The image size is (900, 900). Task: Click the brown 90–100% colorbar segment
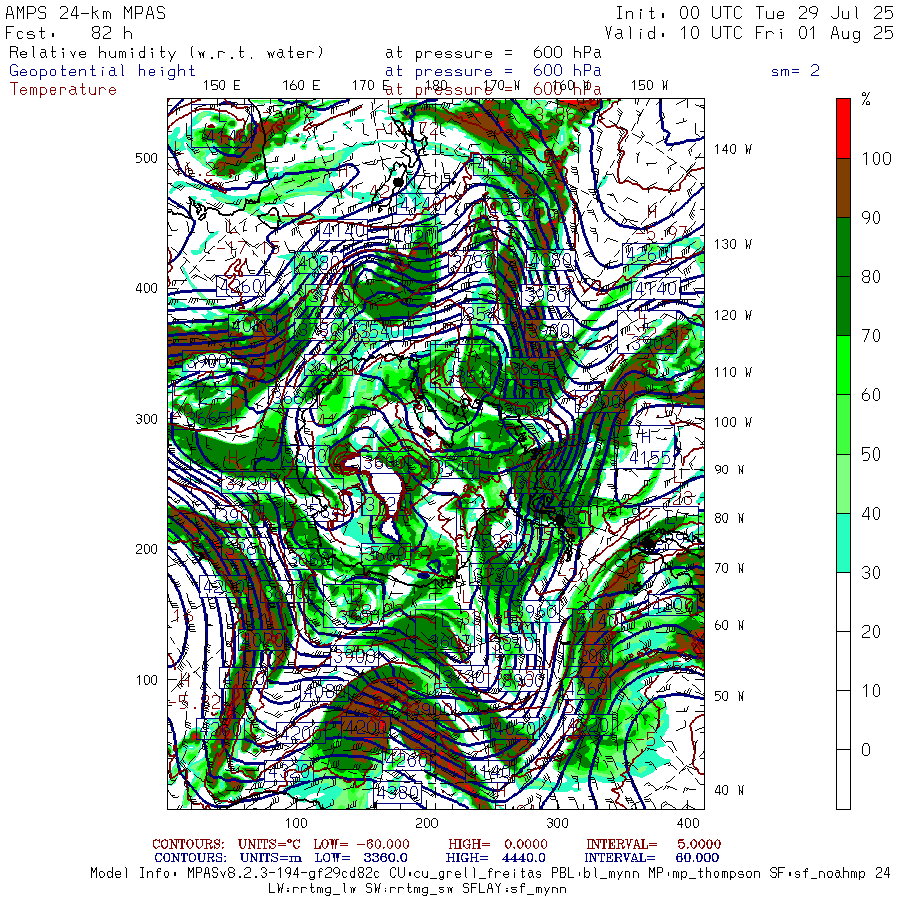[x=843, y=188]
